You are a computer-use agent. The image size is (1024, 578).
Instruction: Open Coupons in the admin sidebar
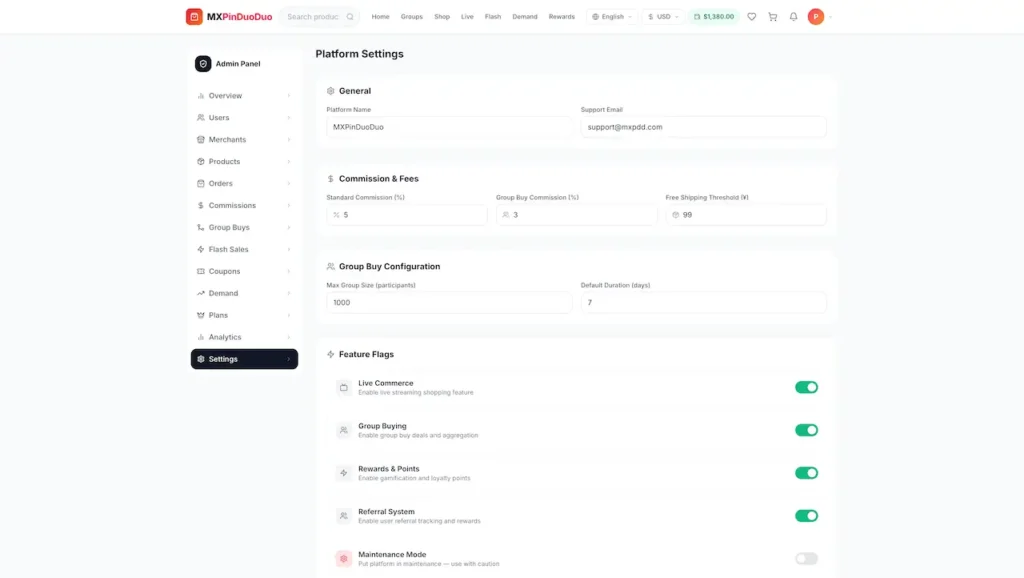[x=244, y=271]
